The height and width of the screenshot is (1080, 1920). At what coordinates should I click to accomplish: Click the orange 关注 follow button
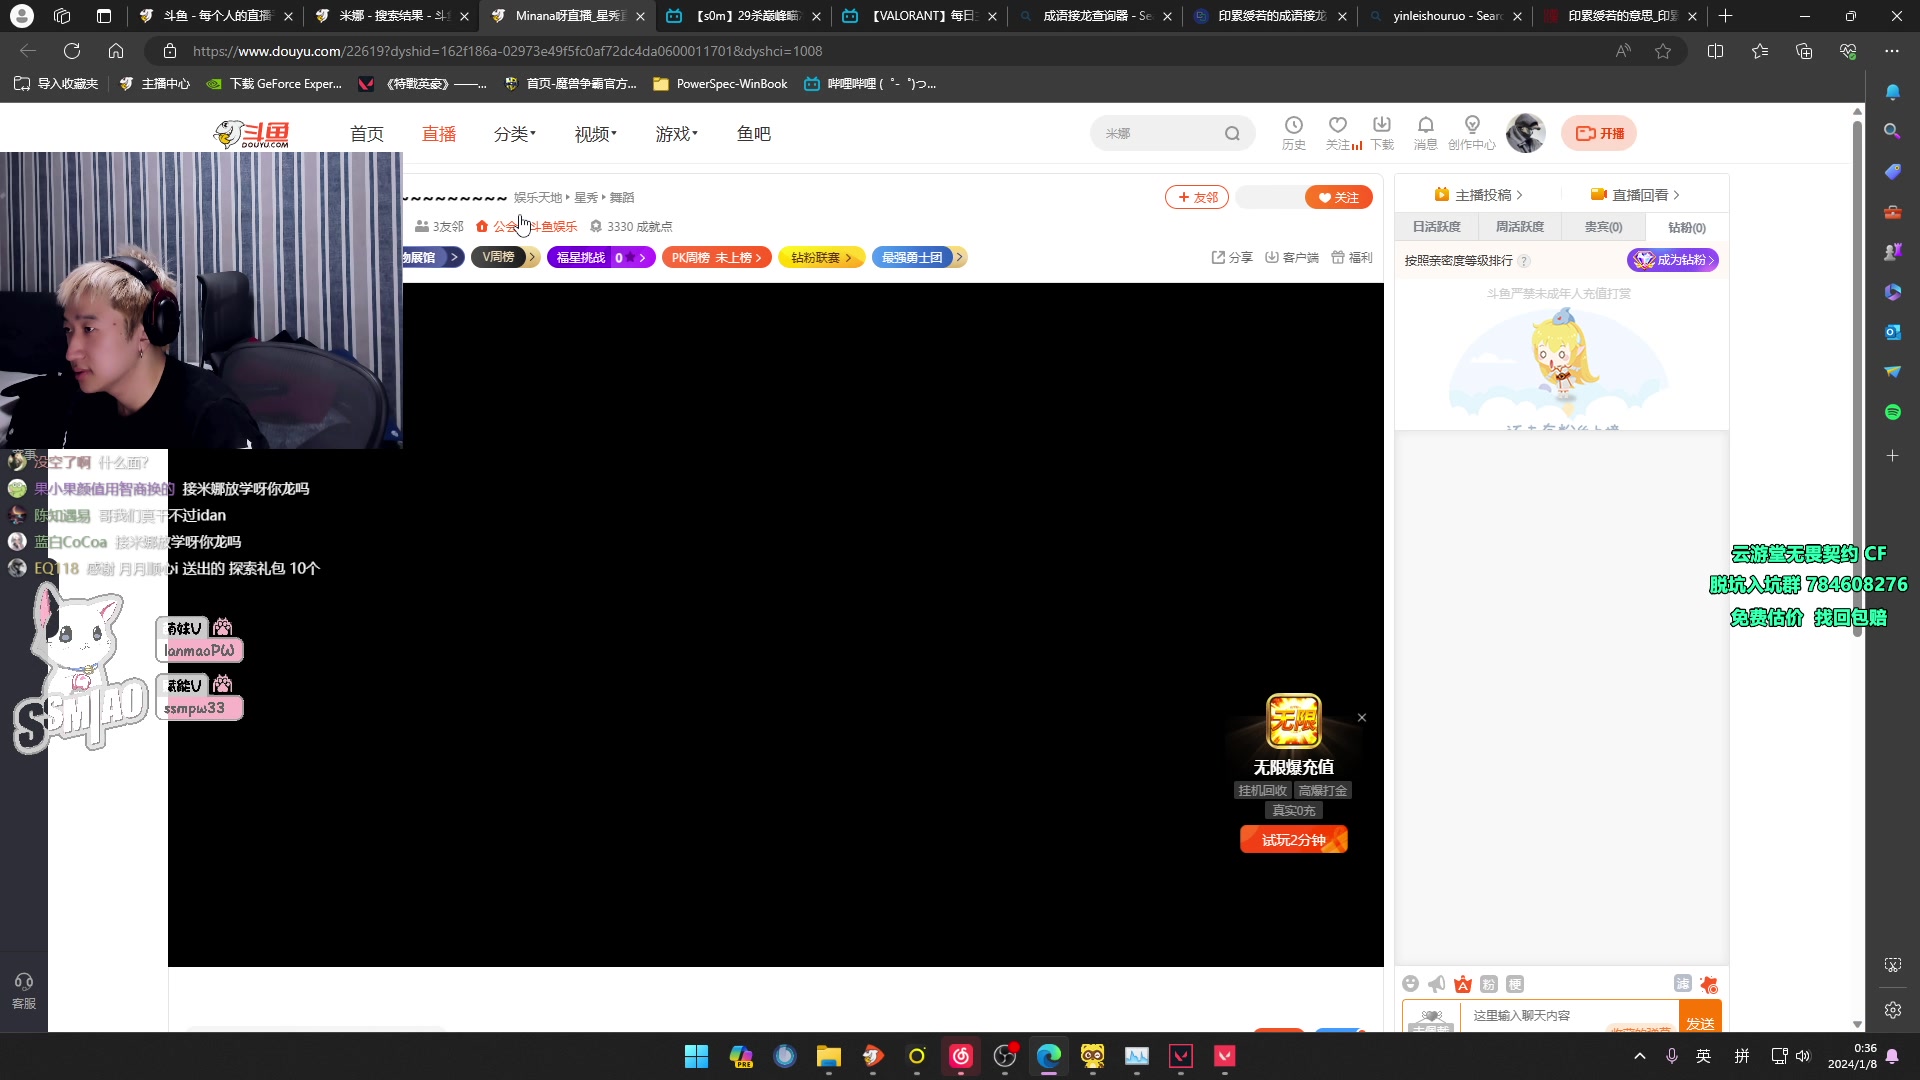point(1338,197)
